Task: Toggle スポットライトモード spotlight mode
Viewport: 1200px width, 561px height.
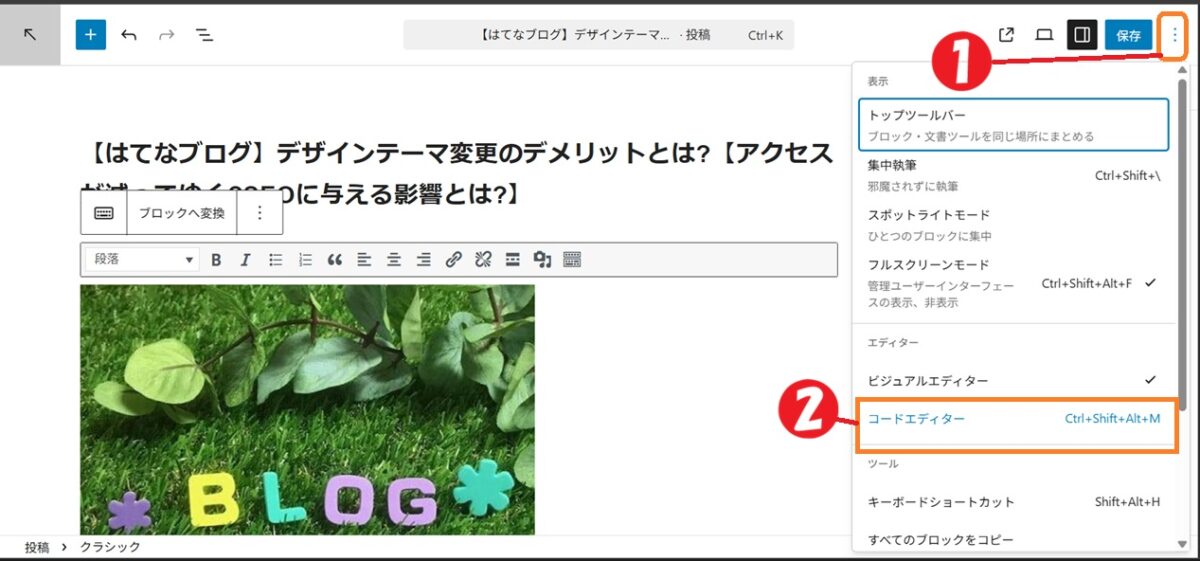Action: click(1013, 225)
